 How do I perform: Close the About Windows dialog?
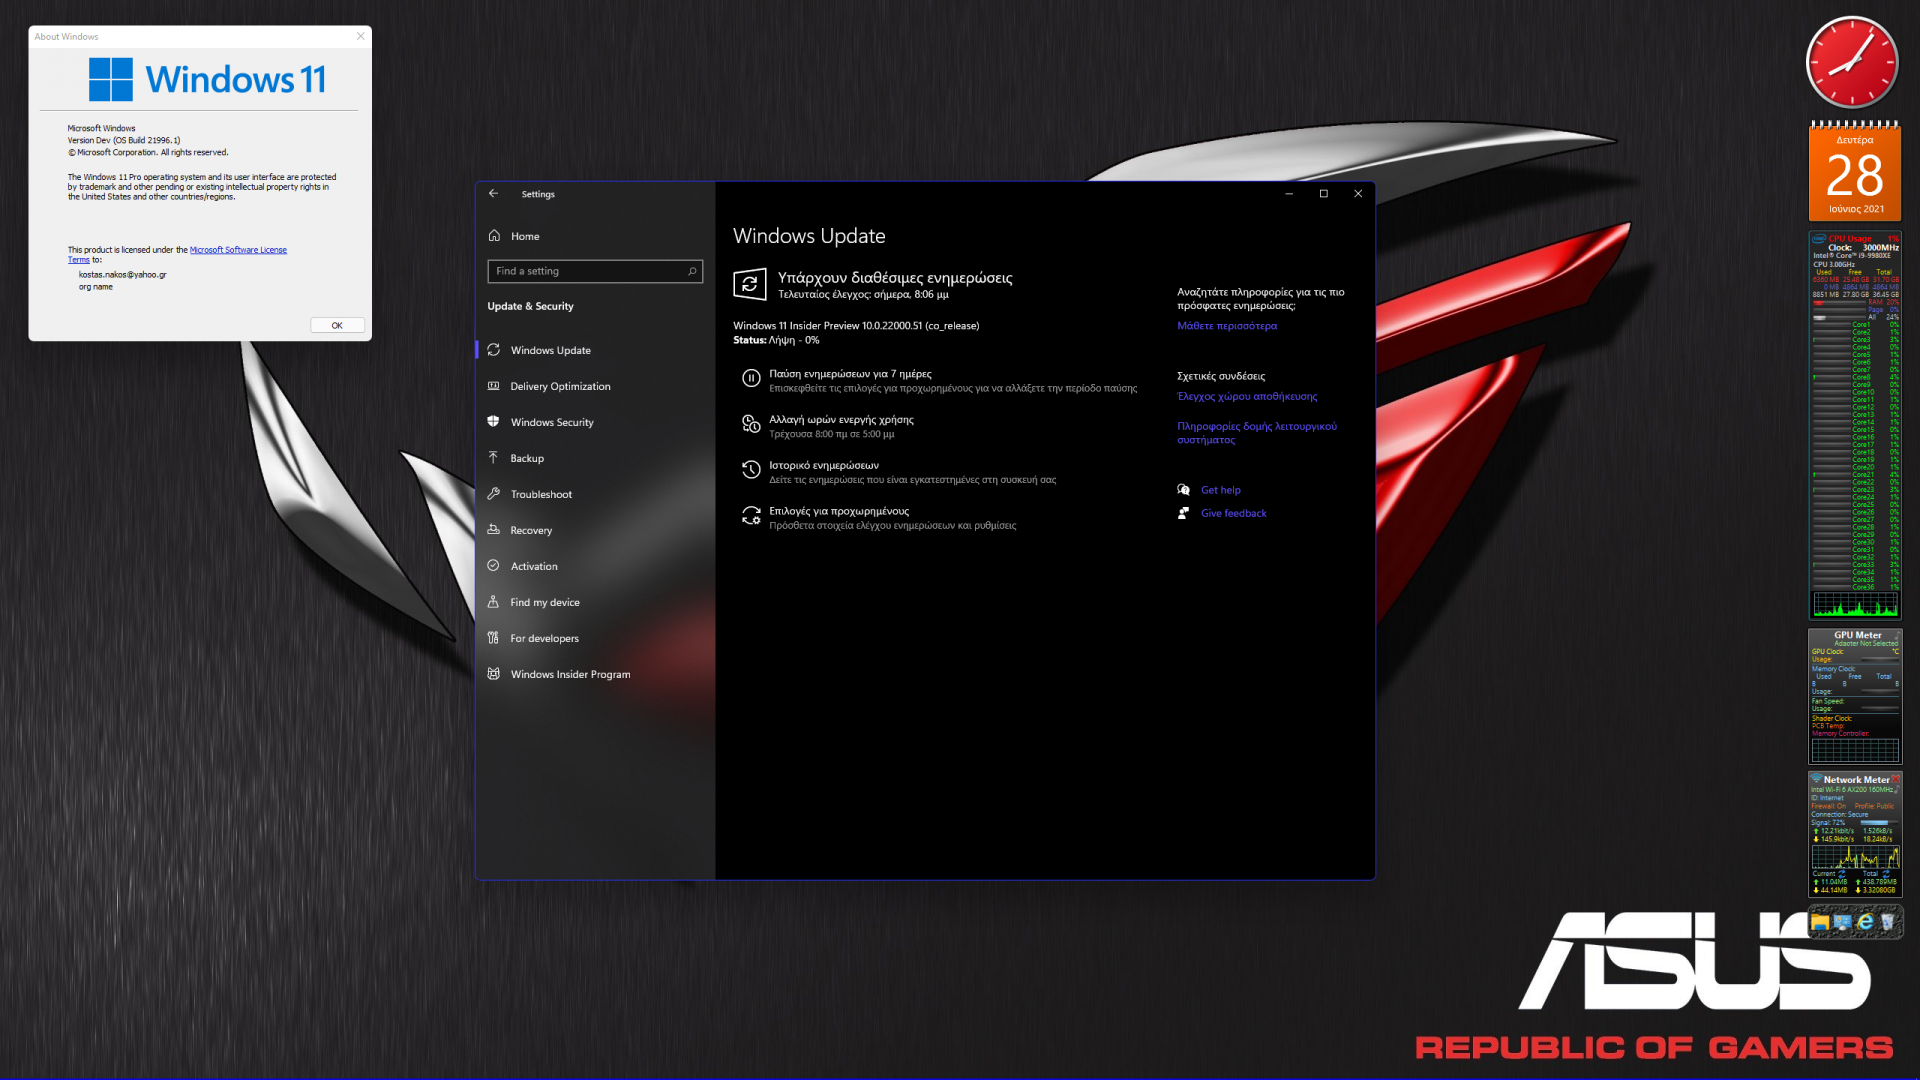click(360, 36)
